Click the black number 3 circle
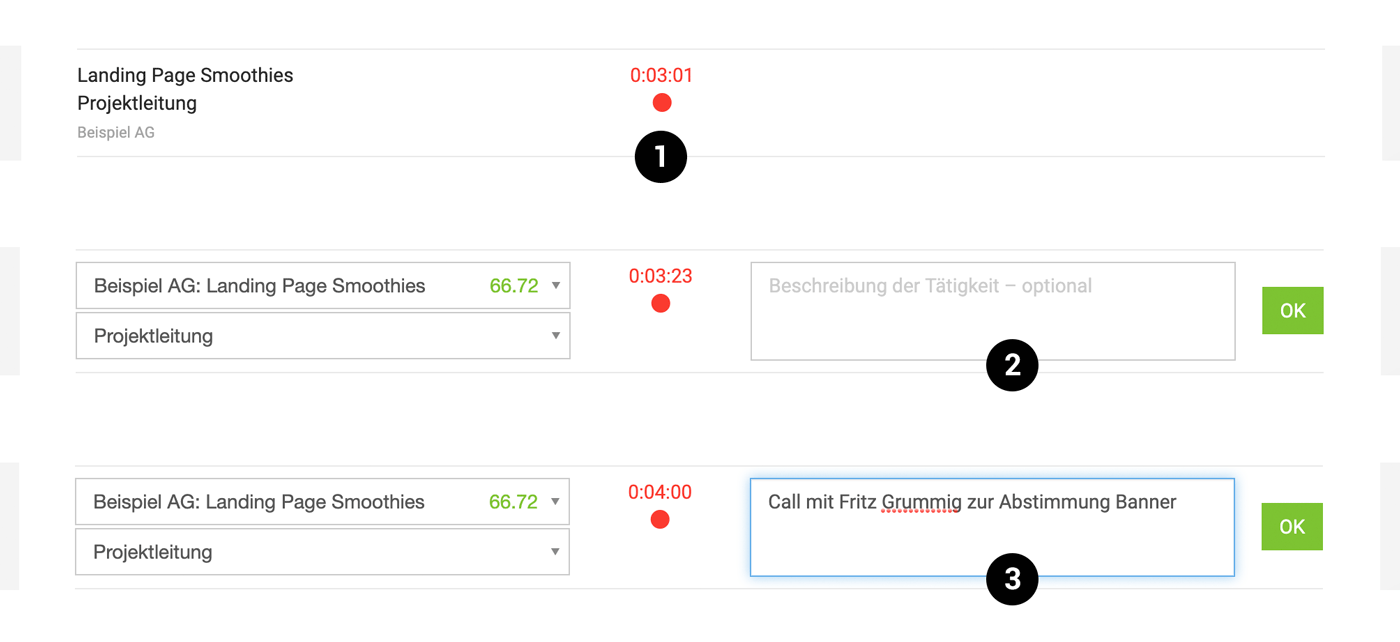This screenshot has height=642, width=1400. 1012,579
